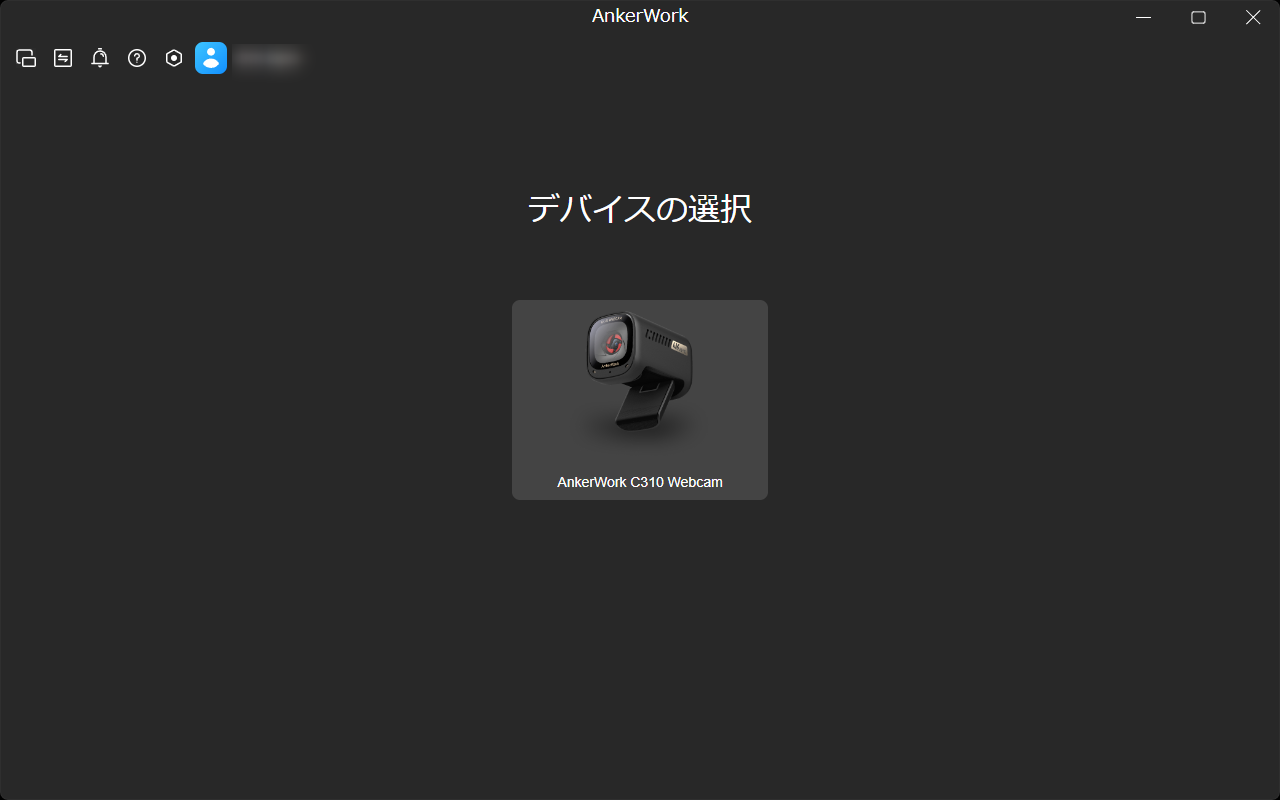Image resolution: width=1280 pixels, height=800 pixels.
Task: Click the blurred account name
Action: click(268, 59)
